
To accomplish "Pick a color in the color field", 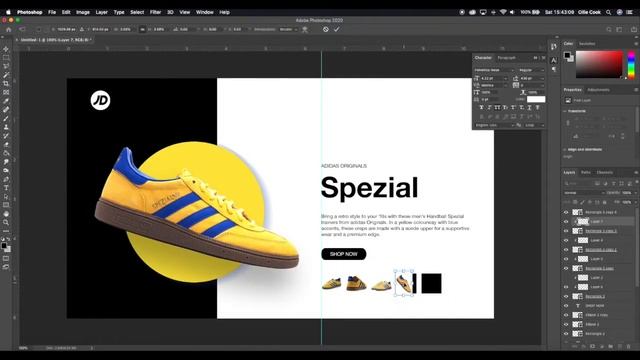I will point(599,64).
